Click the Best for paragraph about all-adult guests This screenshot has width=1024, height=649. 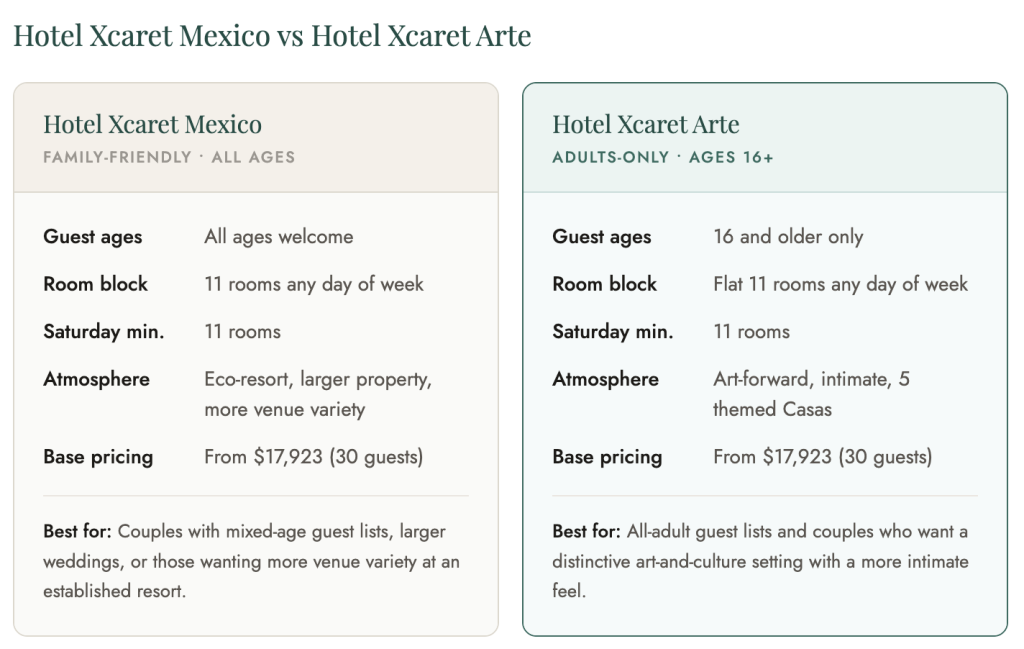(x=760, y=561)
